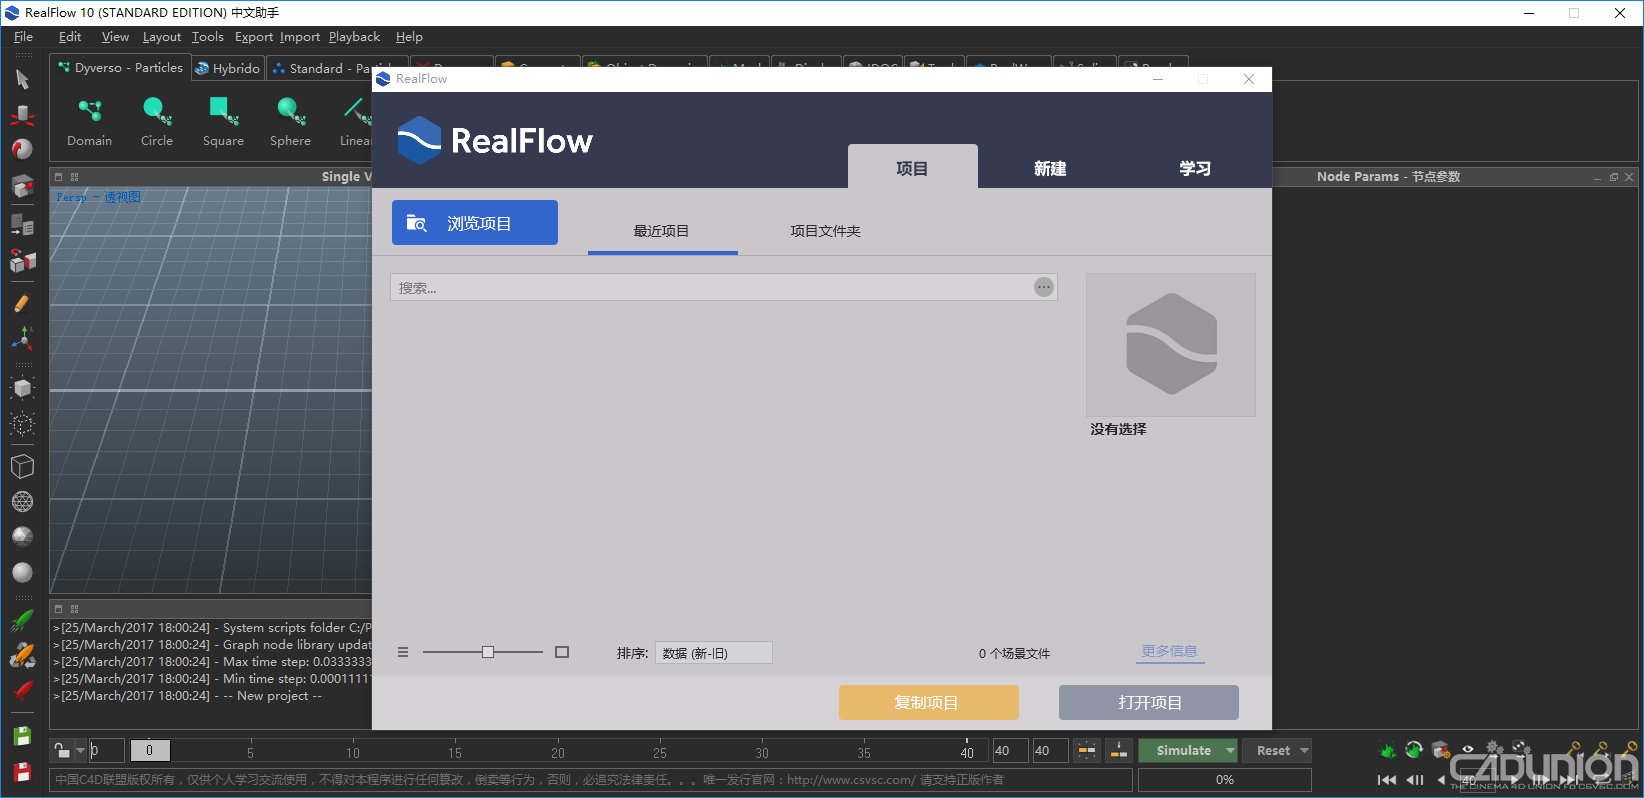
Task: Add a Sphere emitter
Action: click(x=290, y=123)
